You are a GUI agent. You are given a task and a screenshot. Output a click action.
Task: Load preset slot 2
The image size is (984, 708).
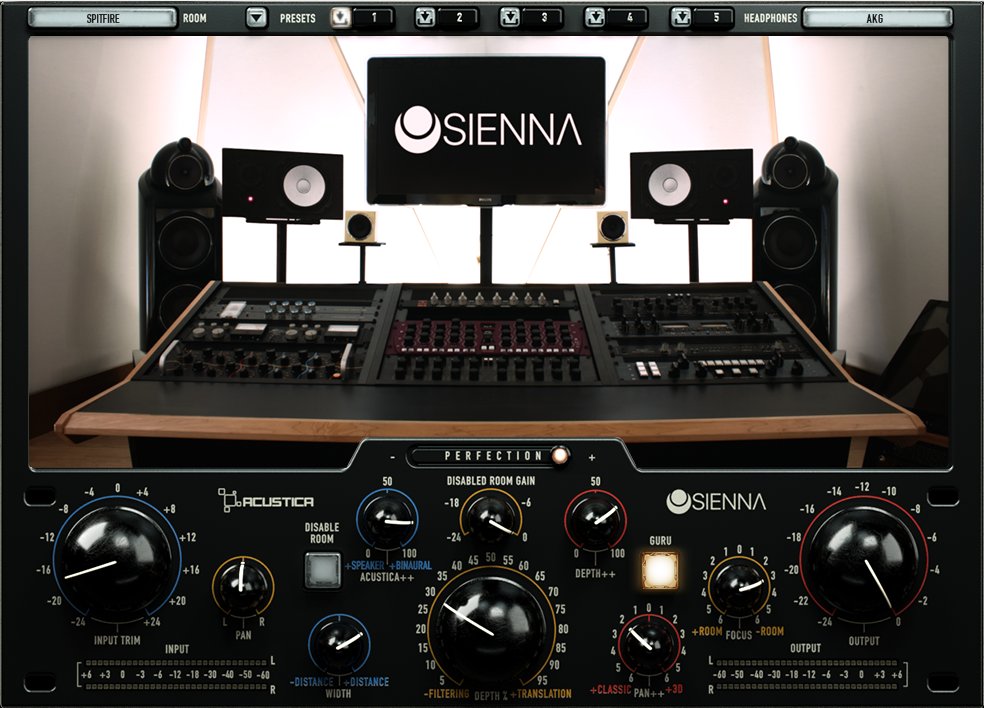459,18
